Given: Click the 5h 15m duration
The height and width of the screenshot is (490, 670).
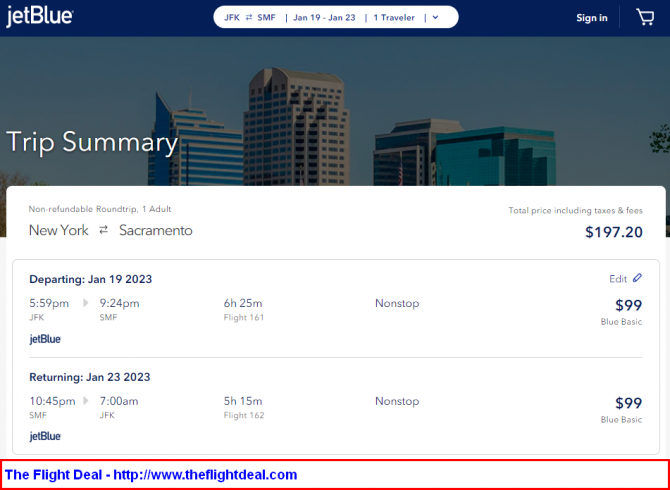Looking at the screenshot, I should (243, 401).
